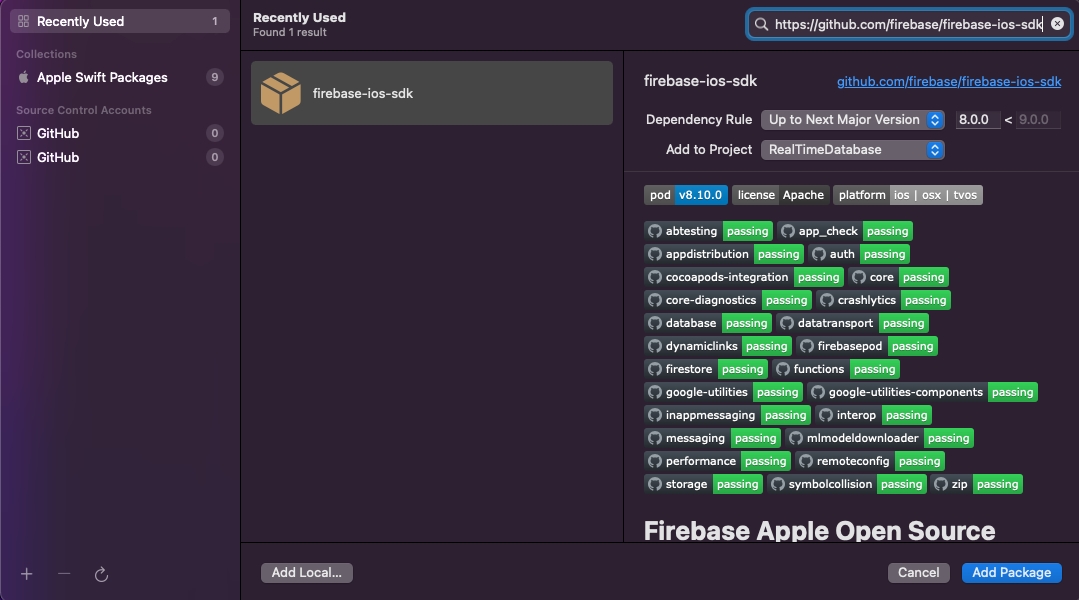Clear the search field with the x icon

coord(1057,24)
